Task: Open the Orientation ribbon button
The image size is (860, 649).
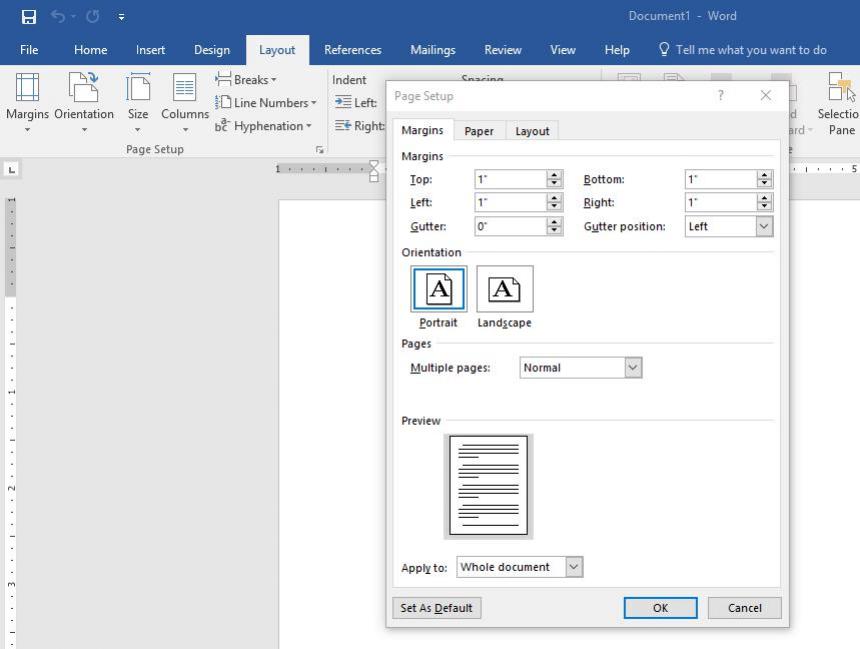Action: 84,103
